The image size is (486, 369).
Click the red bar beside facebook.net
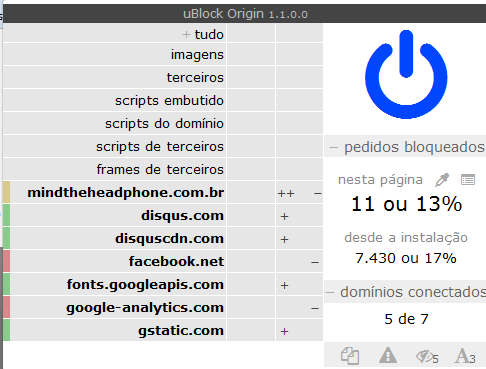tap(6, 261)
